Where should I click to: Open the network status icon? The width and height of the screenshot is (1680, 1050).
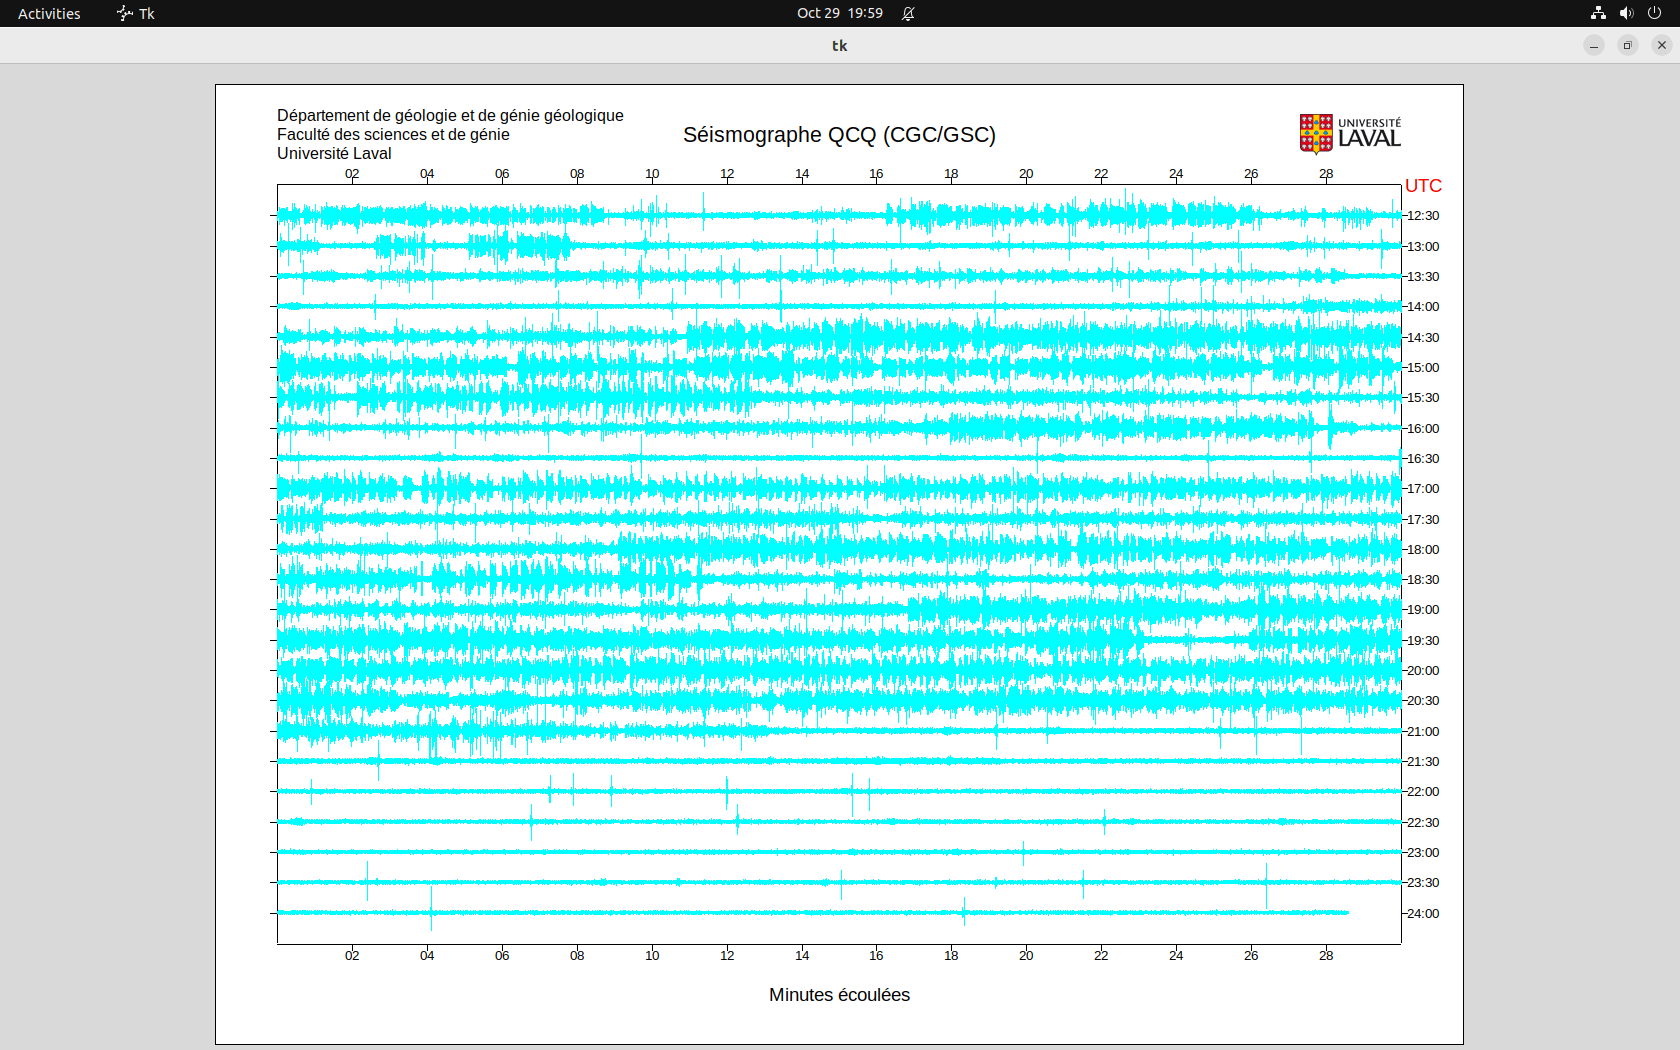coord(1598,13)
